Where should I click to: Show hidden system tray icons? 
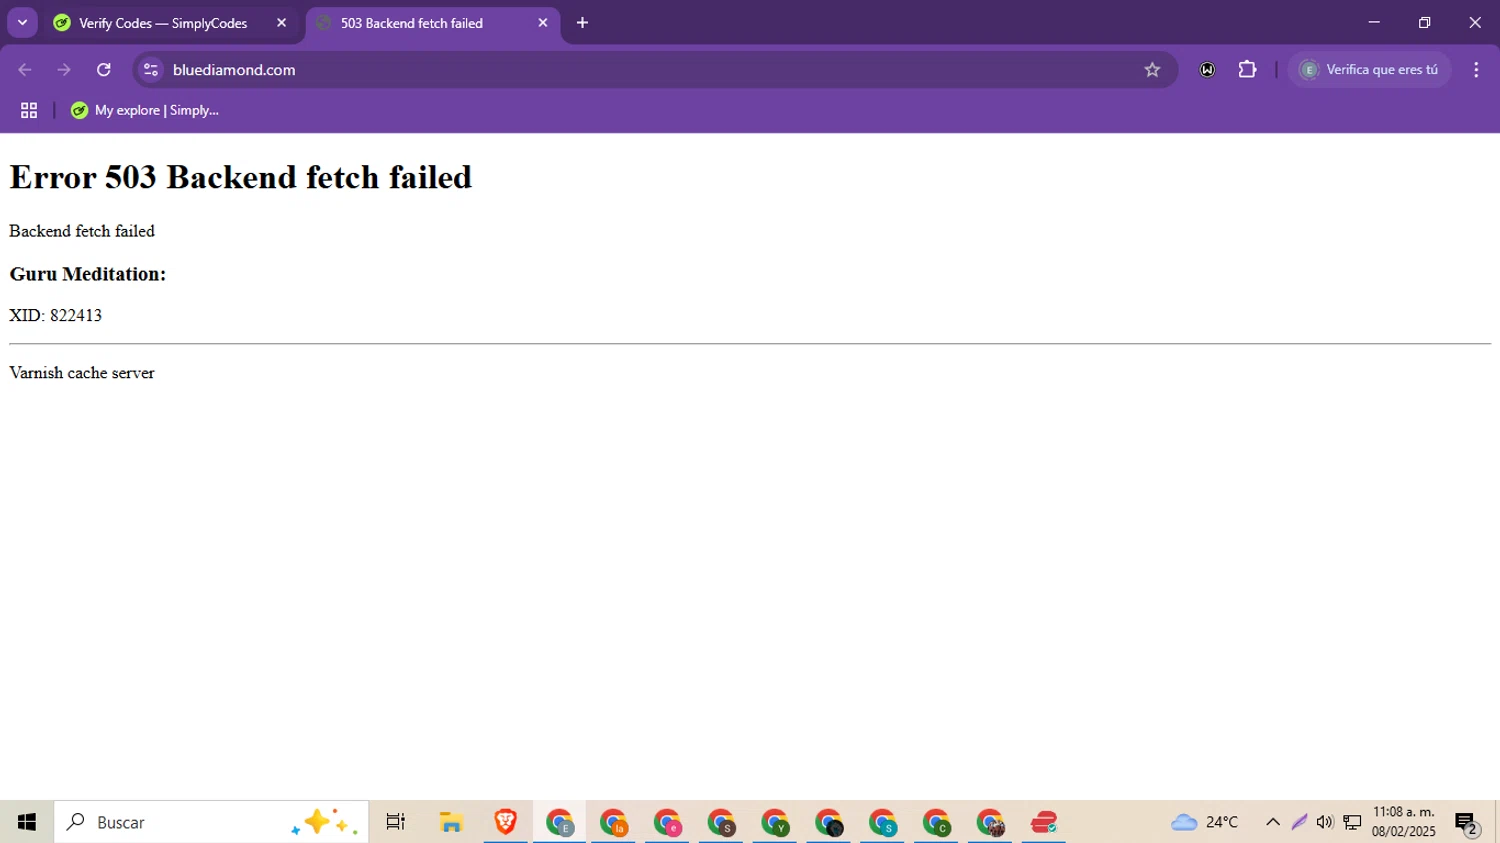1273,822
